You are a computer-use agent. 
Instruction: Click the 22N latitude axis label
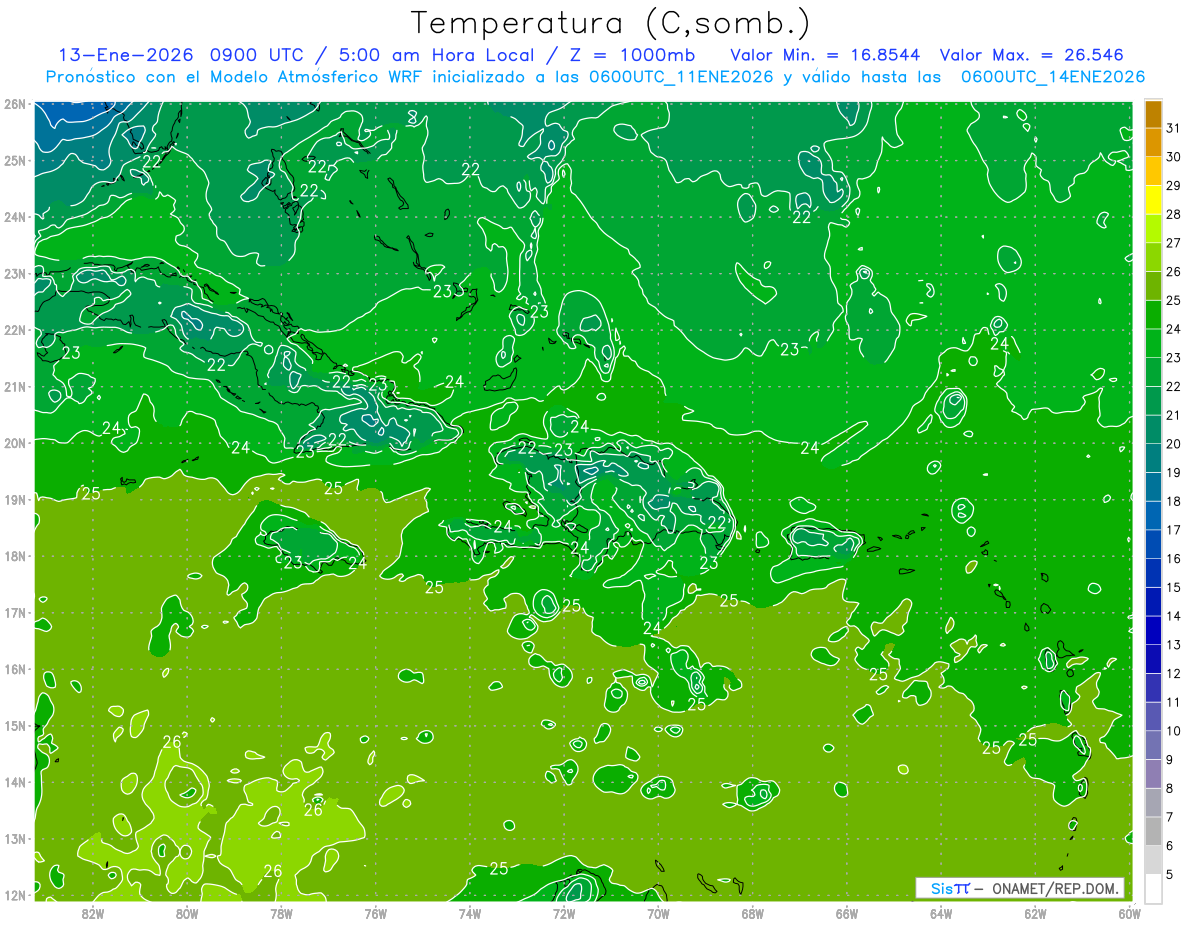14,330
